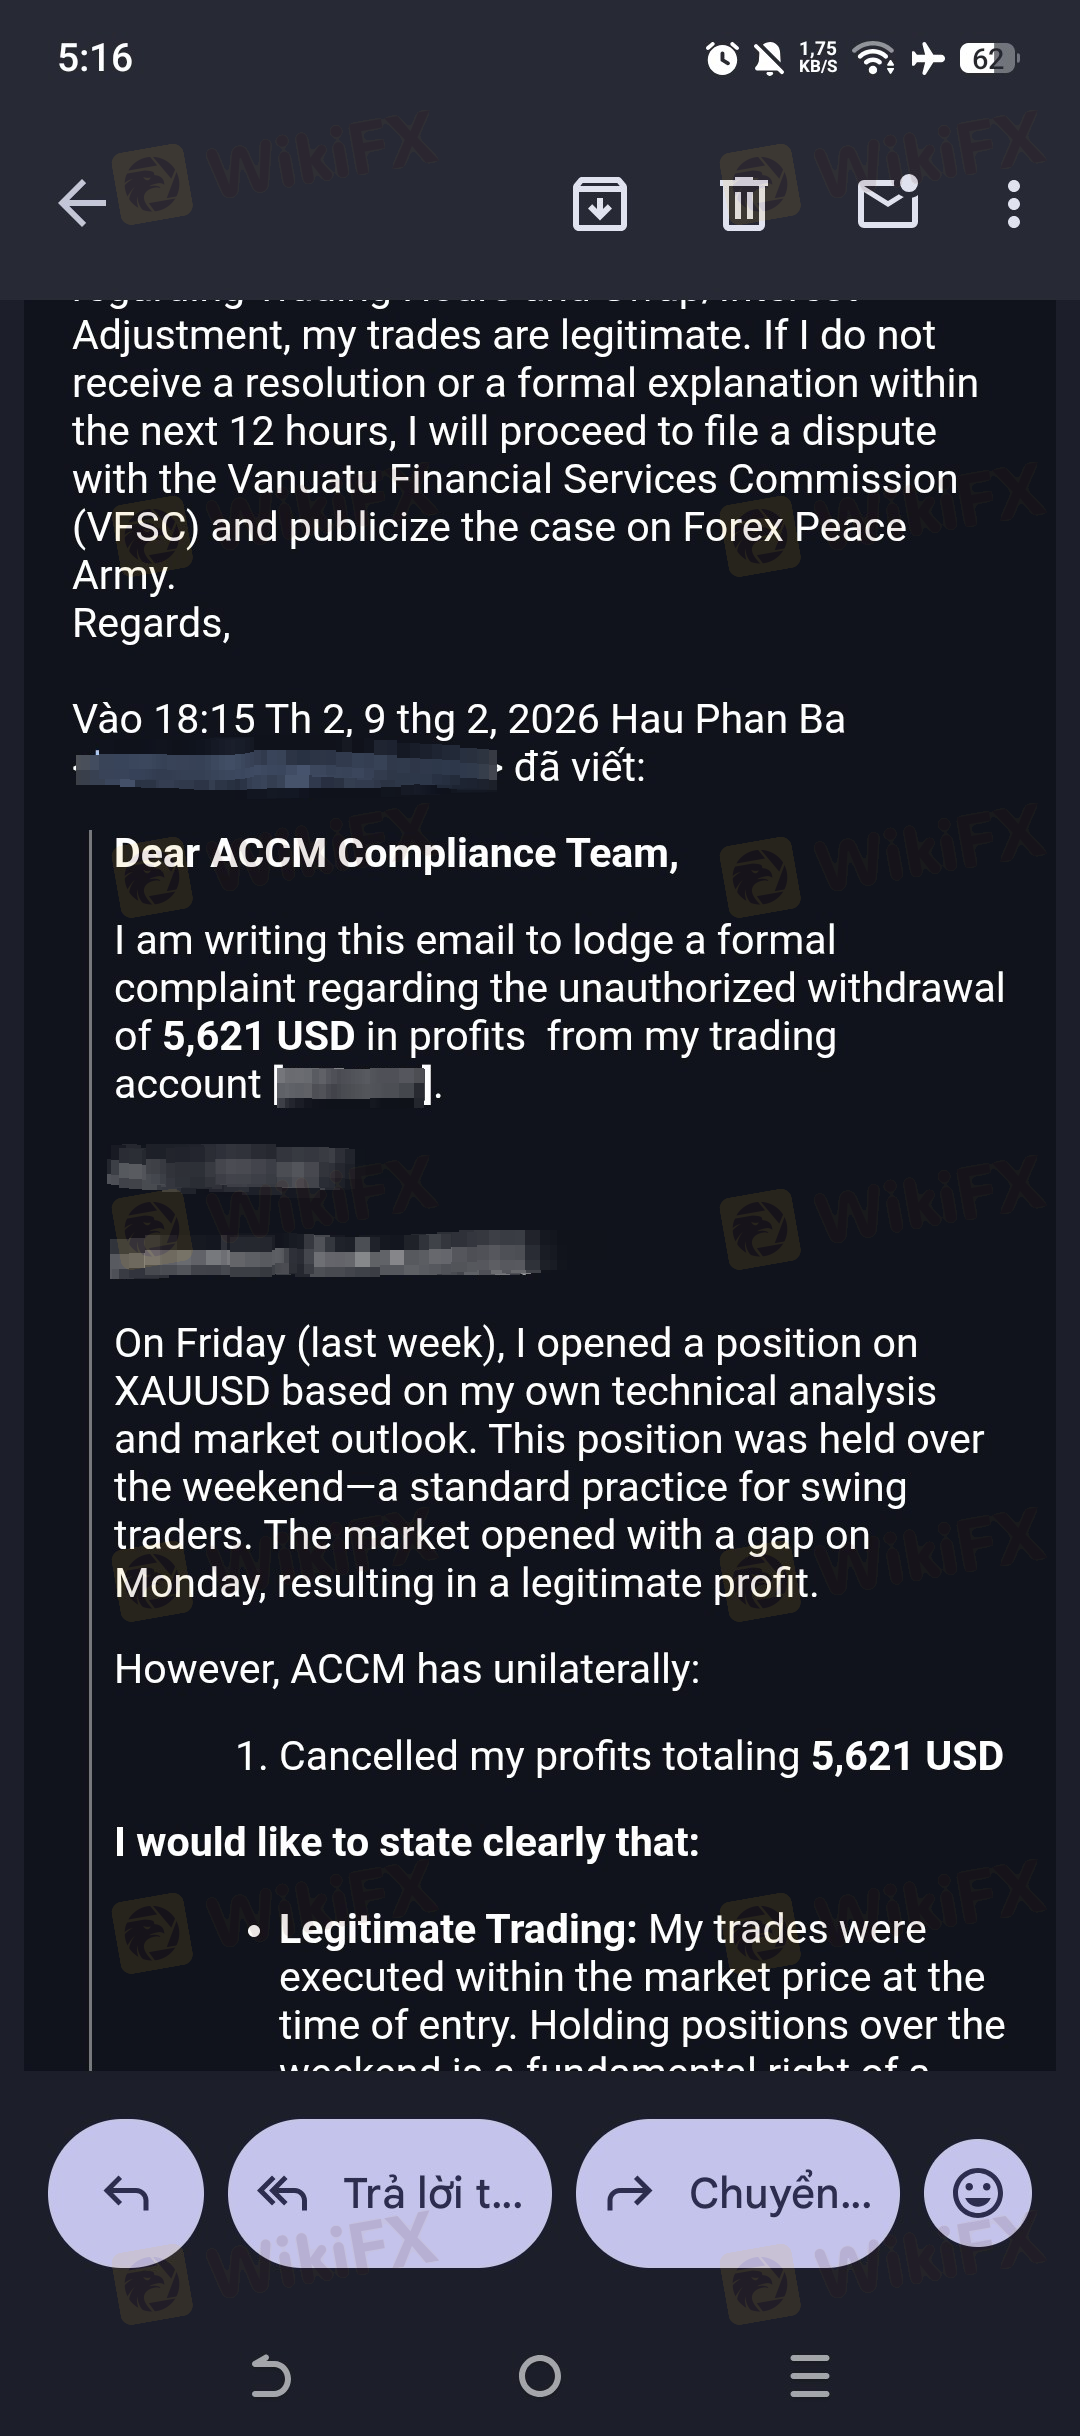1080x2436 pixels.
Task: Delete the email with trash icon
Action: point(743,204)
